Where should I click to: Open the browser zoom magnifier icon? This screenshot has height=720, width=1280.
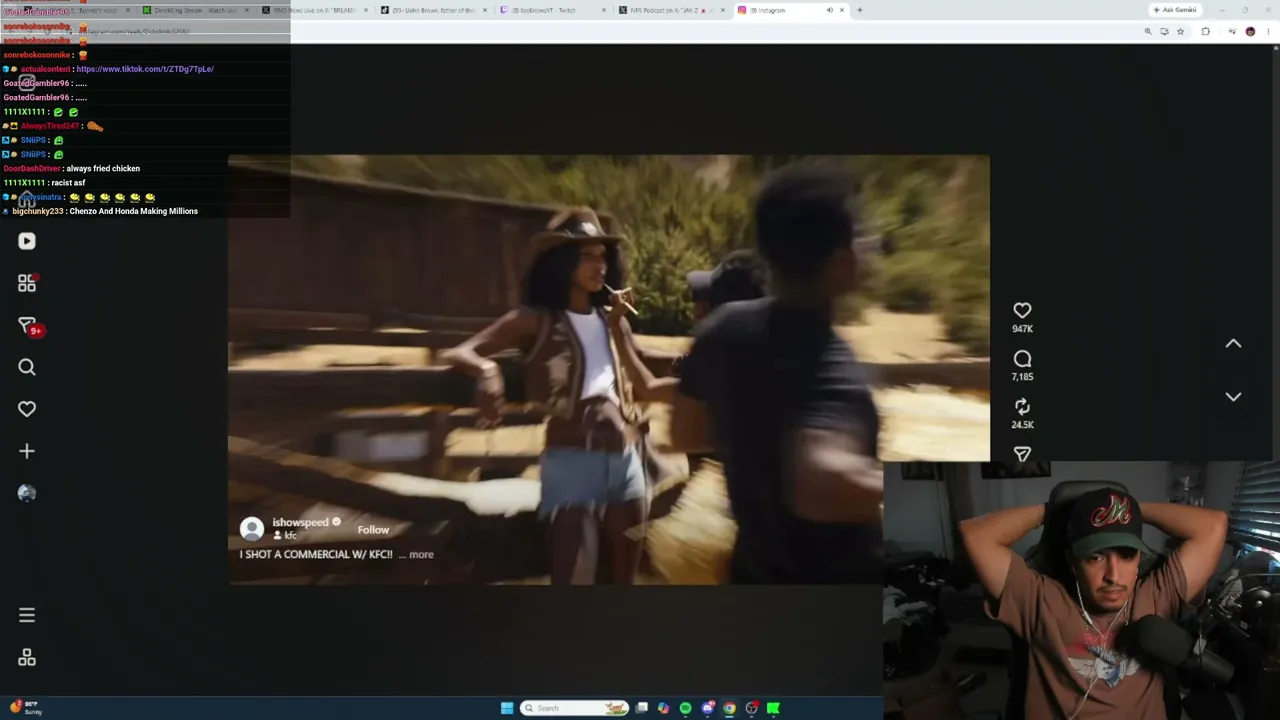click(x=1148, y=31)
